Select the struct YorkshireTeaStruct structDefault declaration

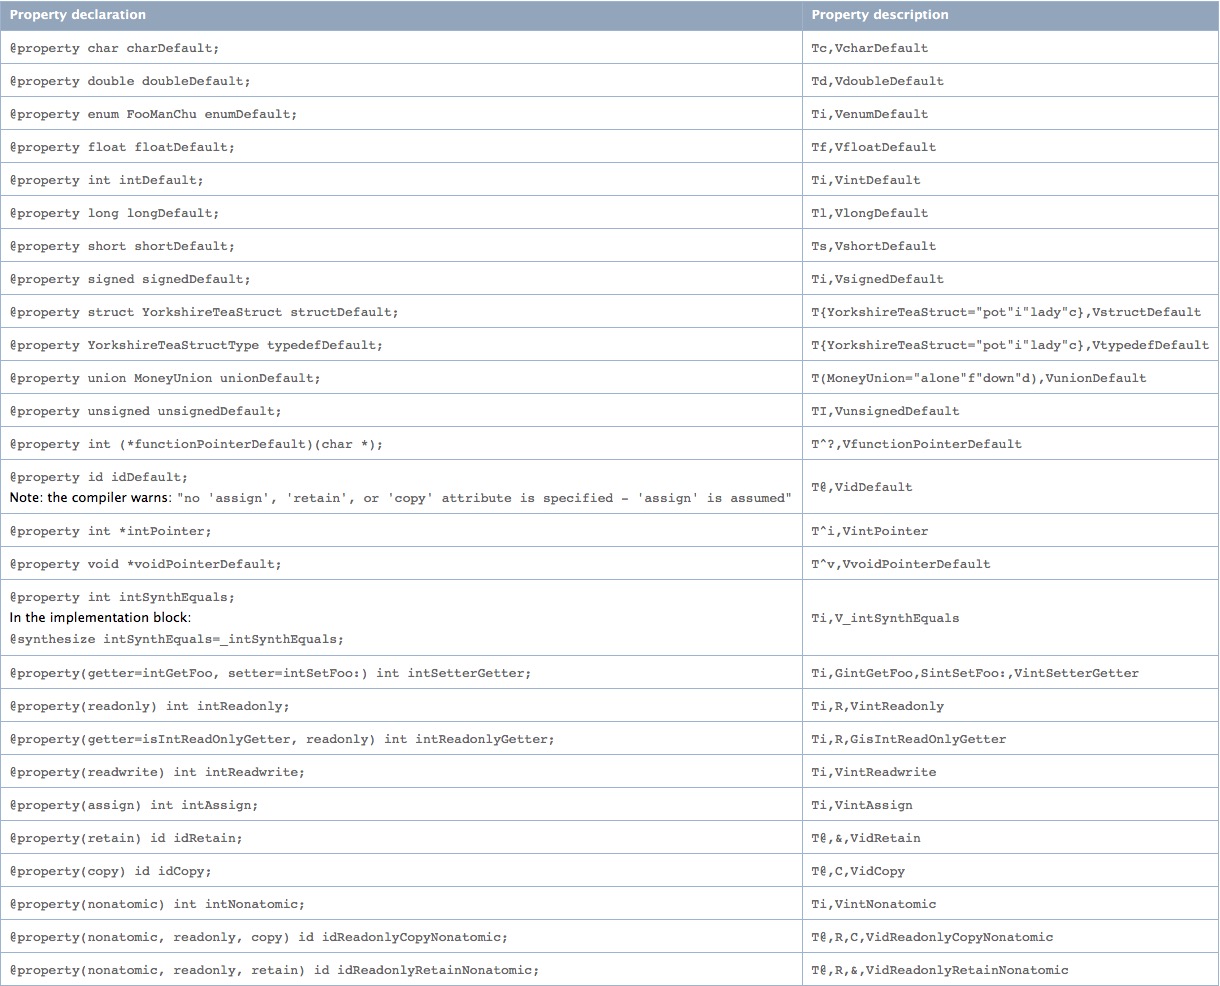(204, 312)
